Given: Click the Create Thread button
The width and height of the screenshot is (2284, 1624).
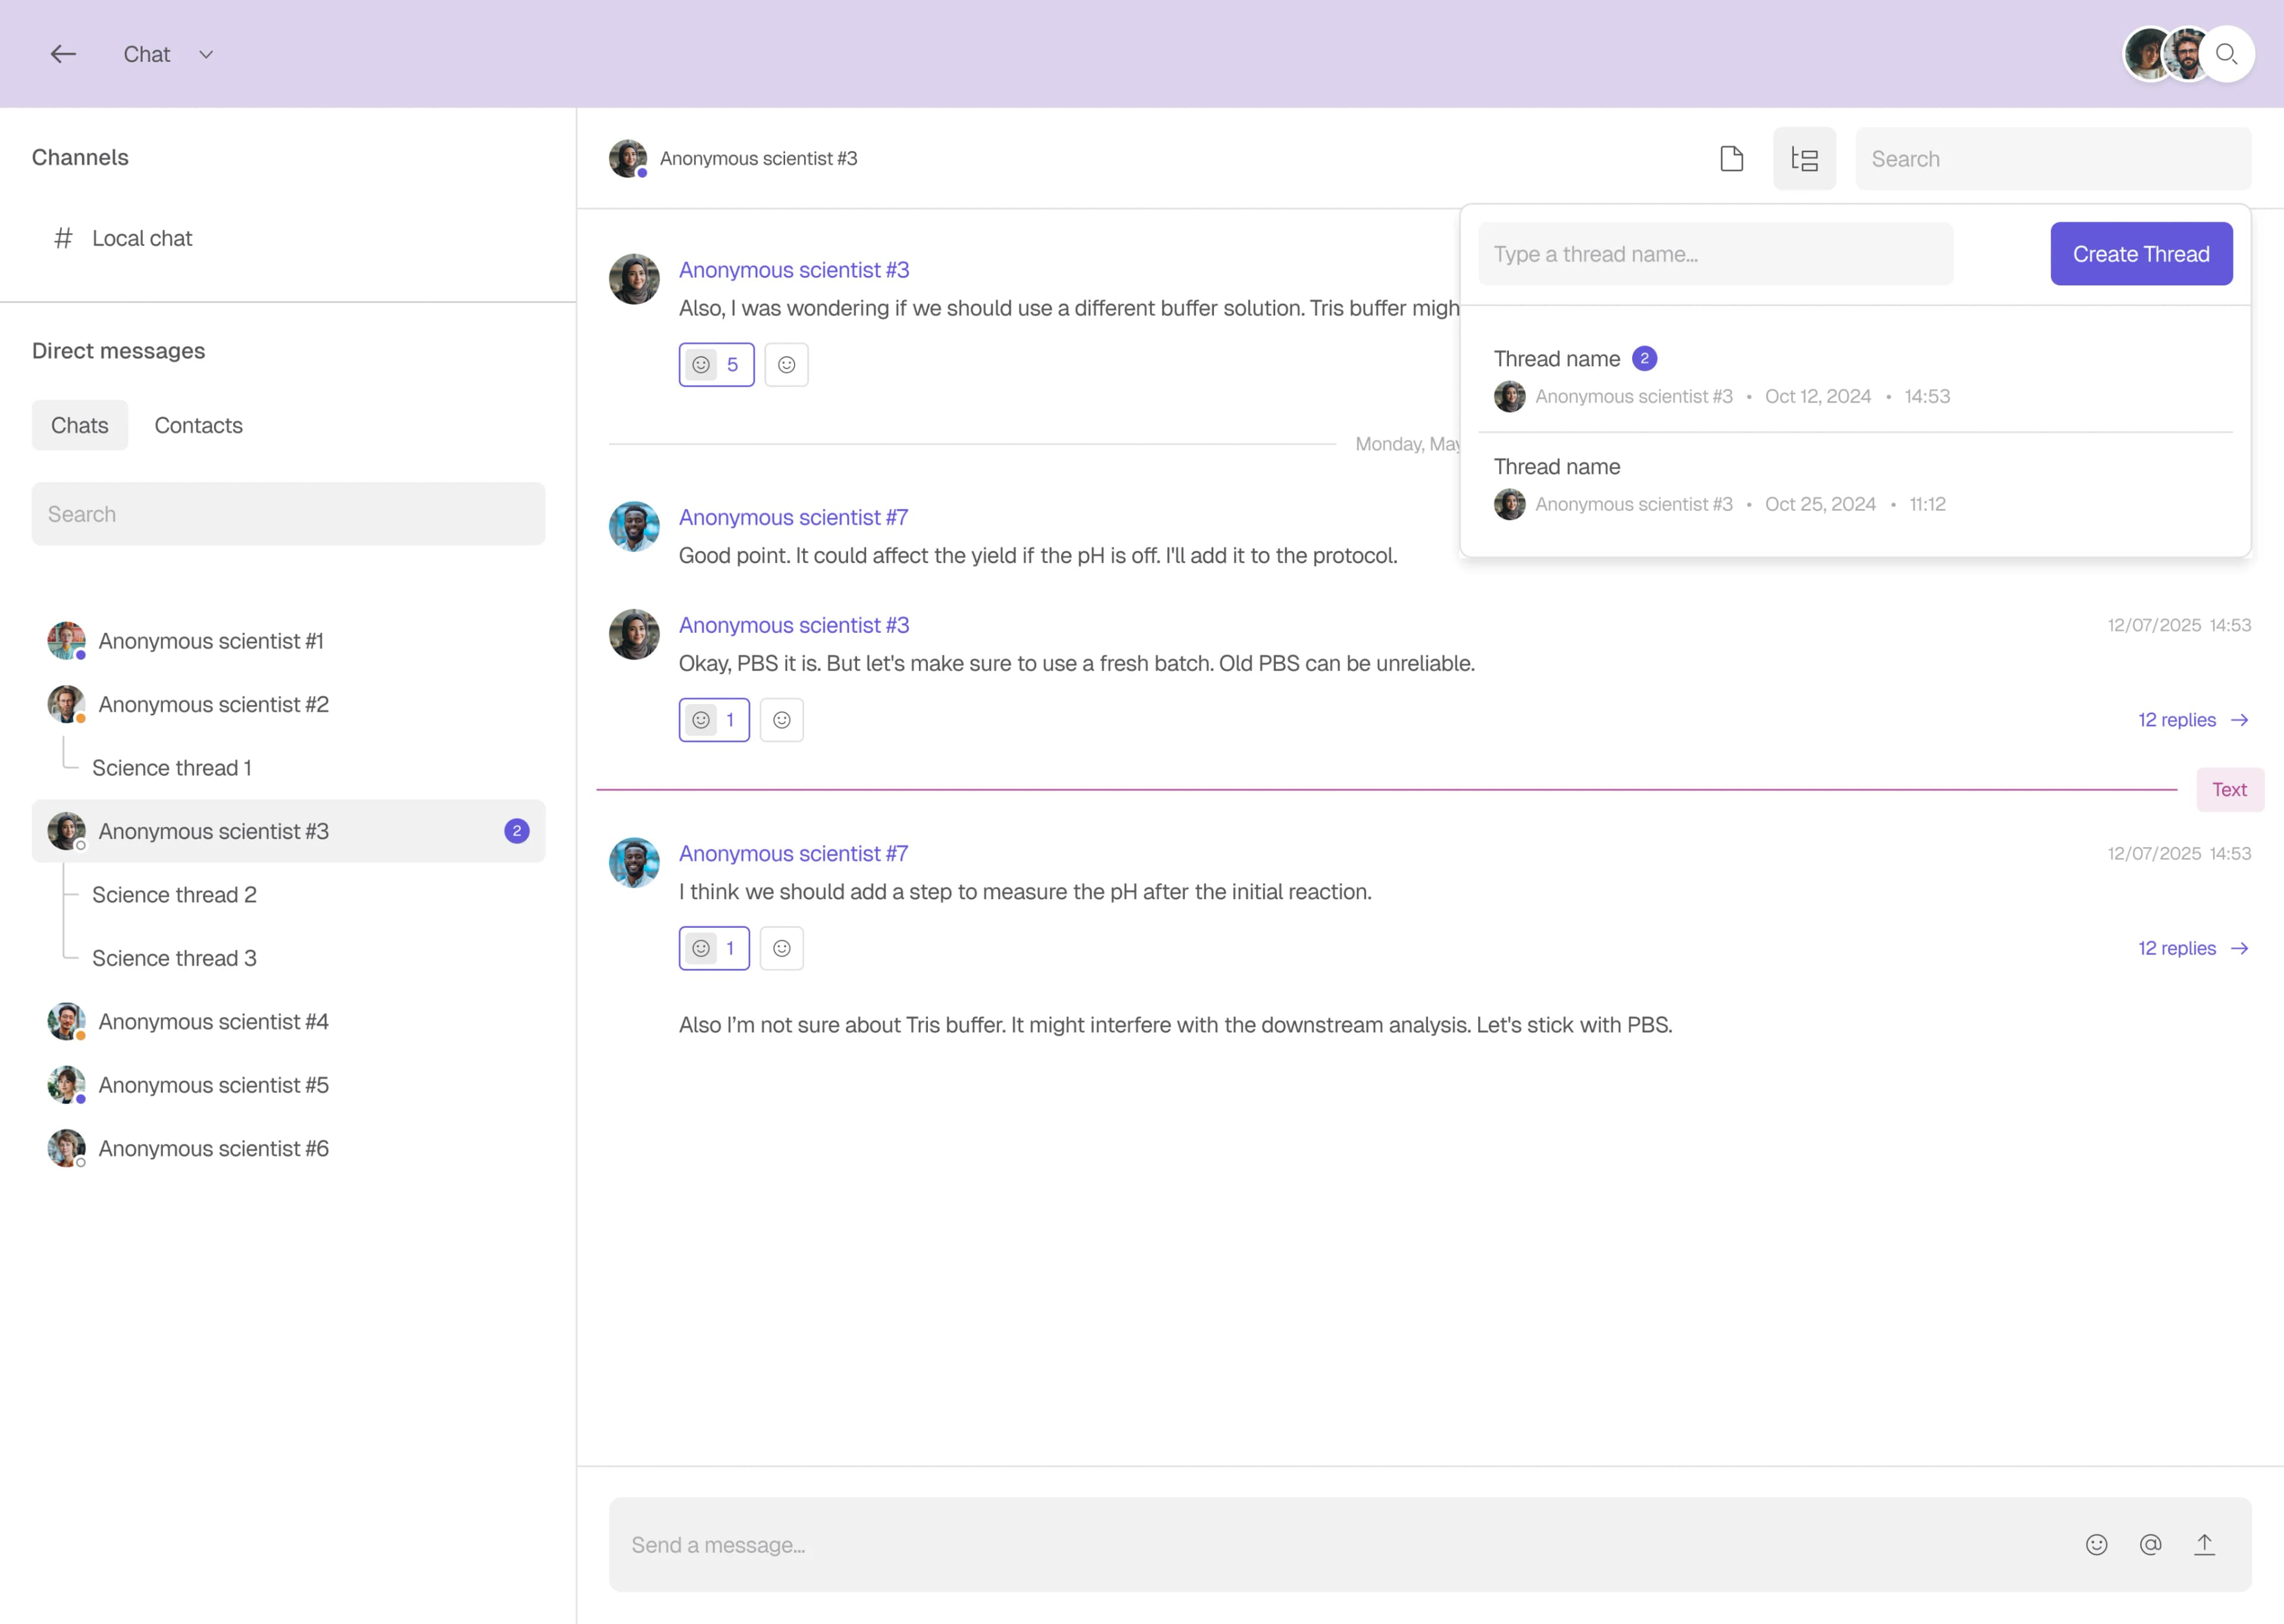Looking at the screenshot, I should tap(2141, 254).
